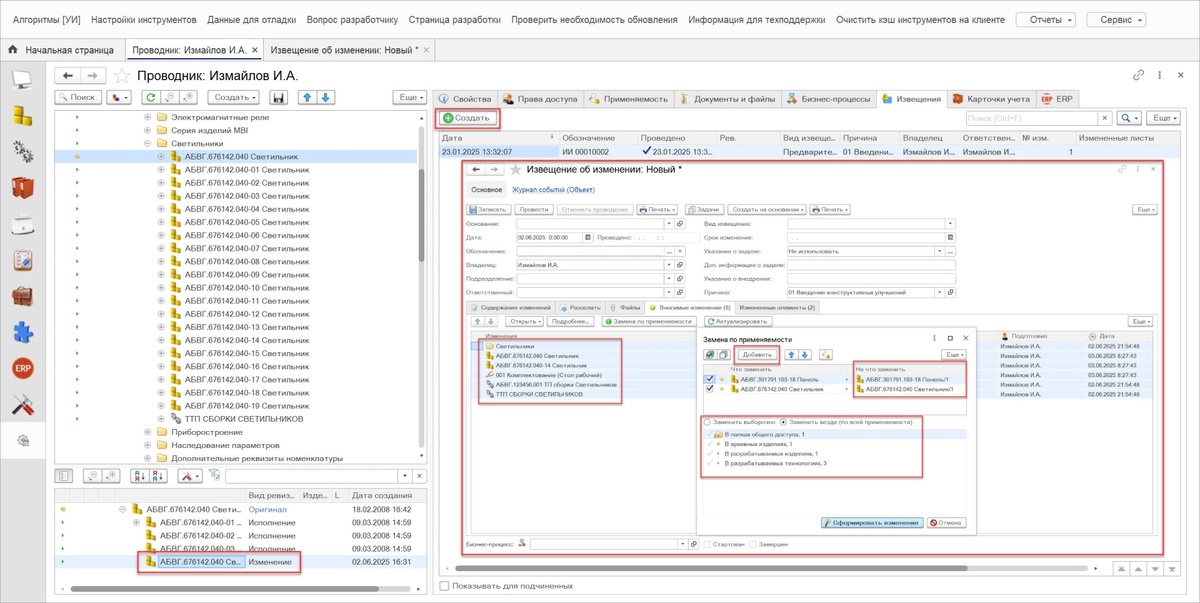Expand АБВГ.676142.040-05 Светильник node
Screen dimensions: 1200x603
[x=161, y=222]
